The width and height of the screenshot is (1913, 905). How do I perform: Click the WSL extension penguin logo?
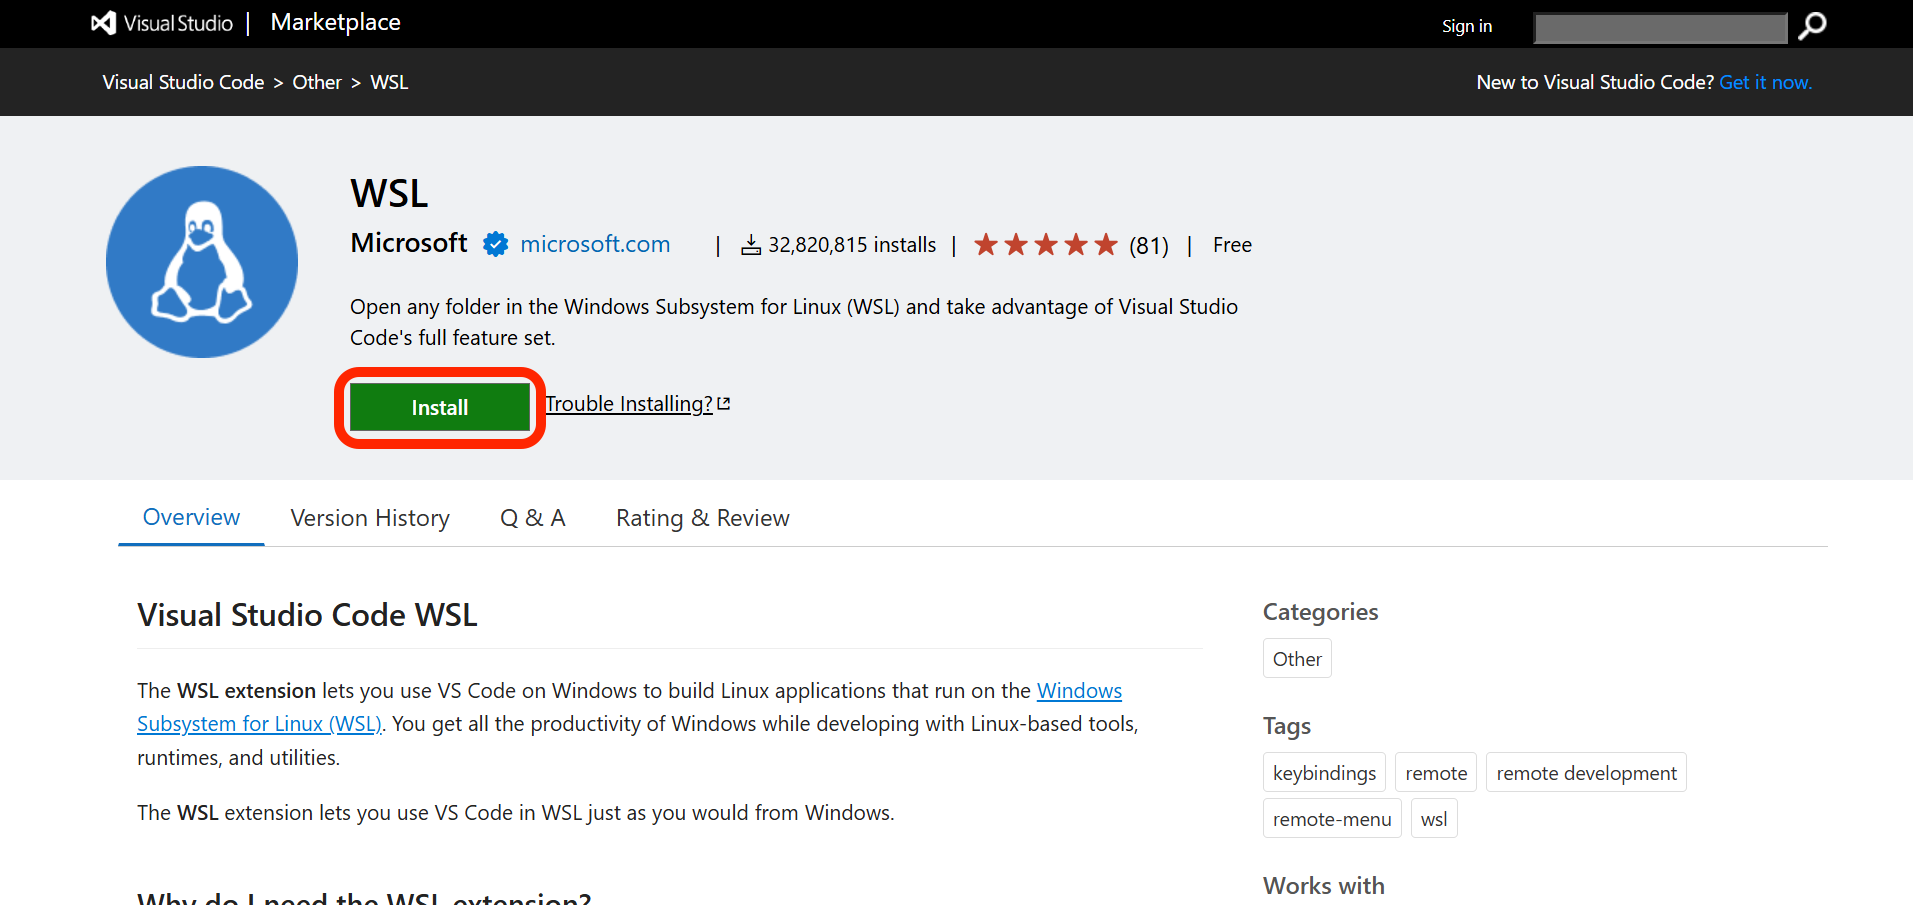(x=201, y=261)
